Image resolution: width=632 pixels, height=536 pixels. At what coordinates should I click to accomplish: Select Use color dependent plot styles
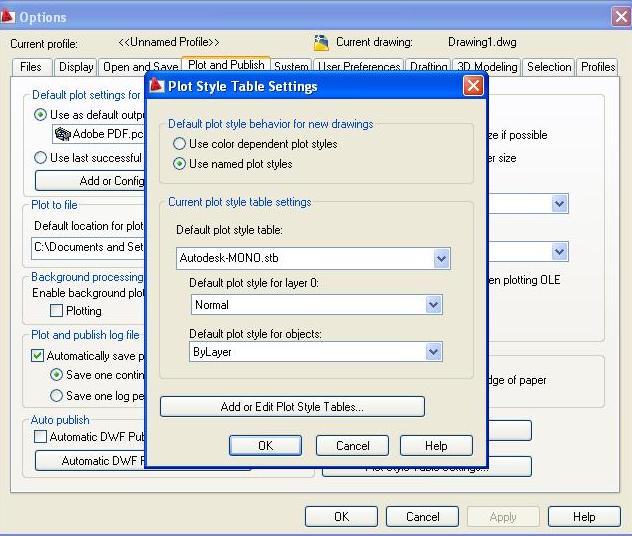point(179,144)
